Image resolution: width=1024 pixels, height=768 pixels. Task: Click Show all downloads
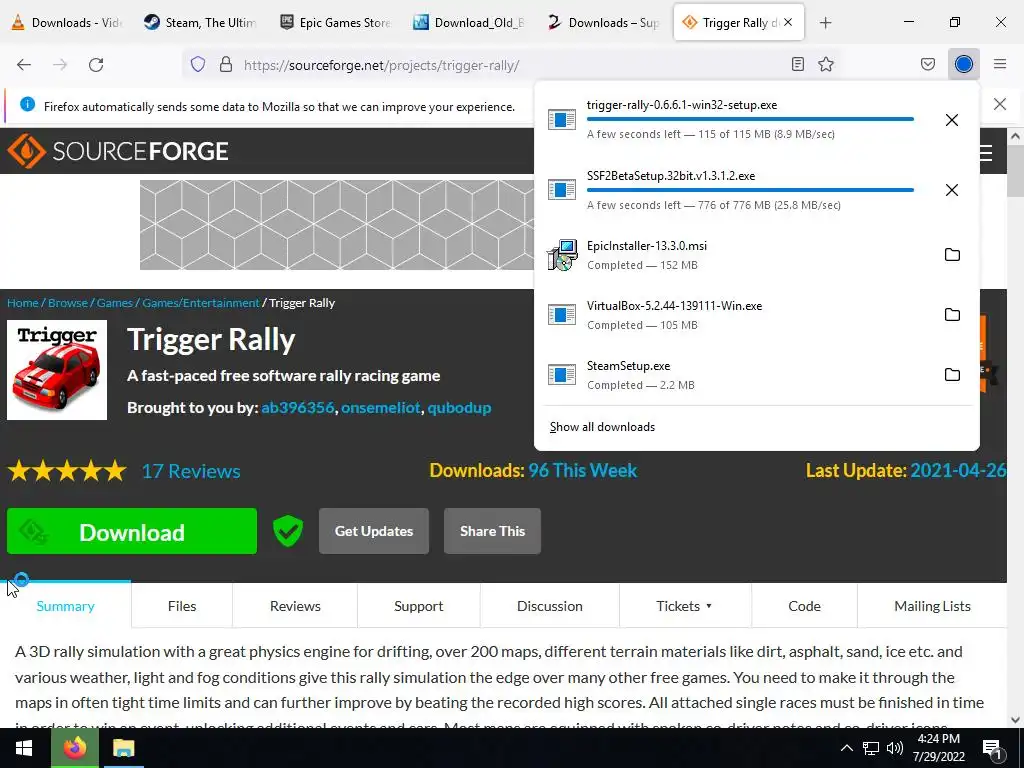tap(602, 426)
